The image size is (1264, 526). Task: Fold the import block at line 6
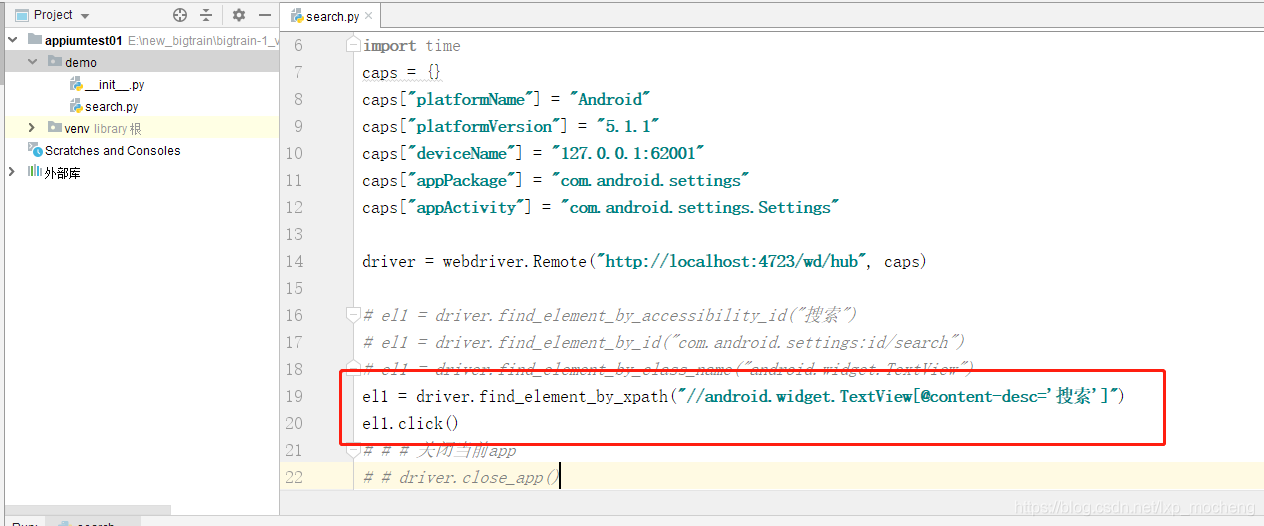[x=352, y=45]
